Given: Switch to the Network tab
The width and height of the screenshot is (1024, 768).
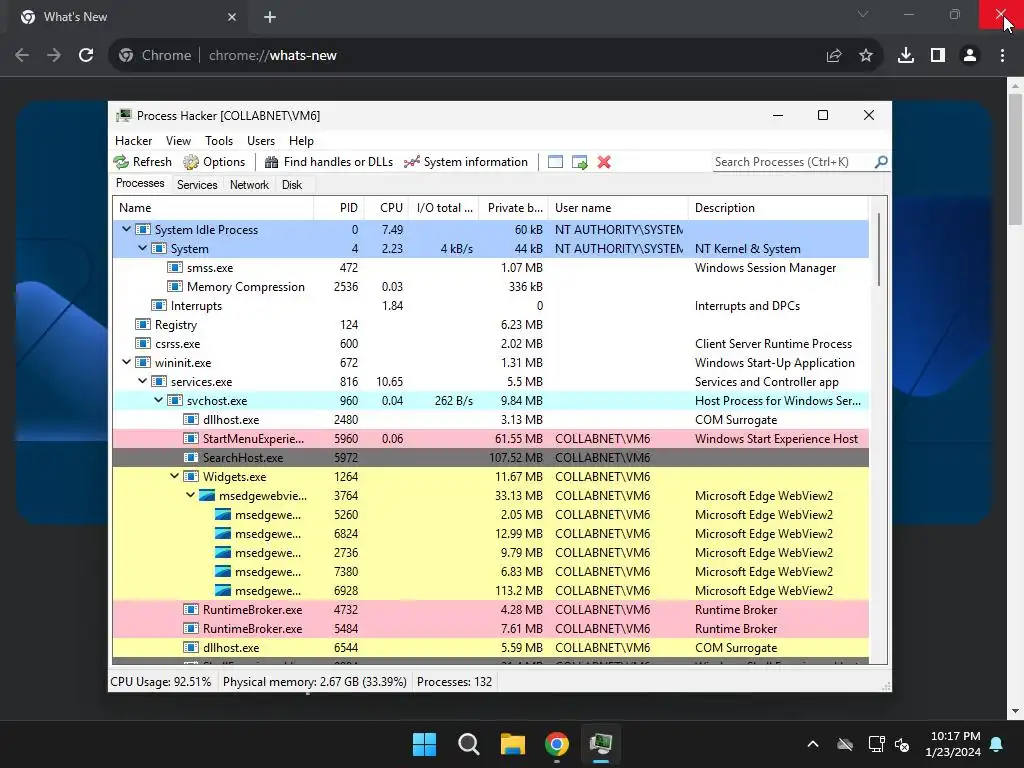Looking at the screenshot, I should (x=249, y=185).
